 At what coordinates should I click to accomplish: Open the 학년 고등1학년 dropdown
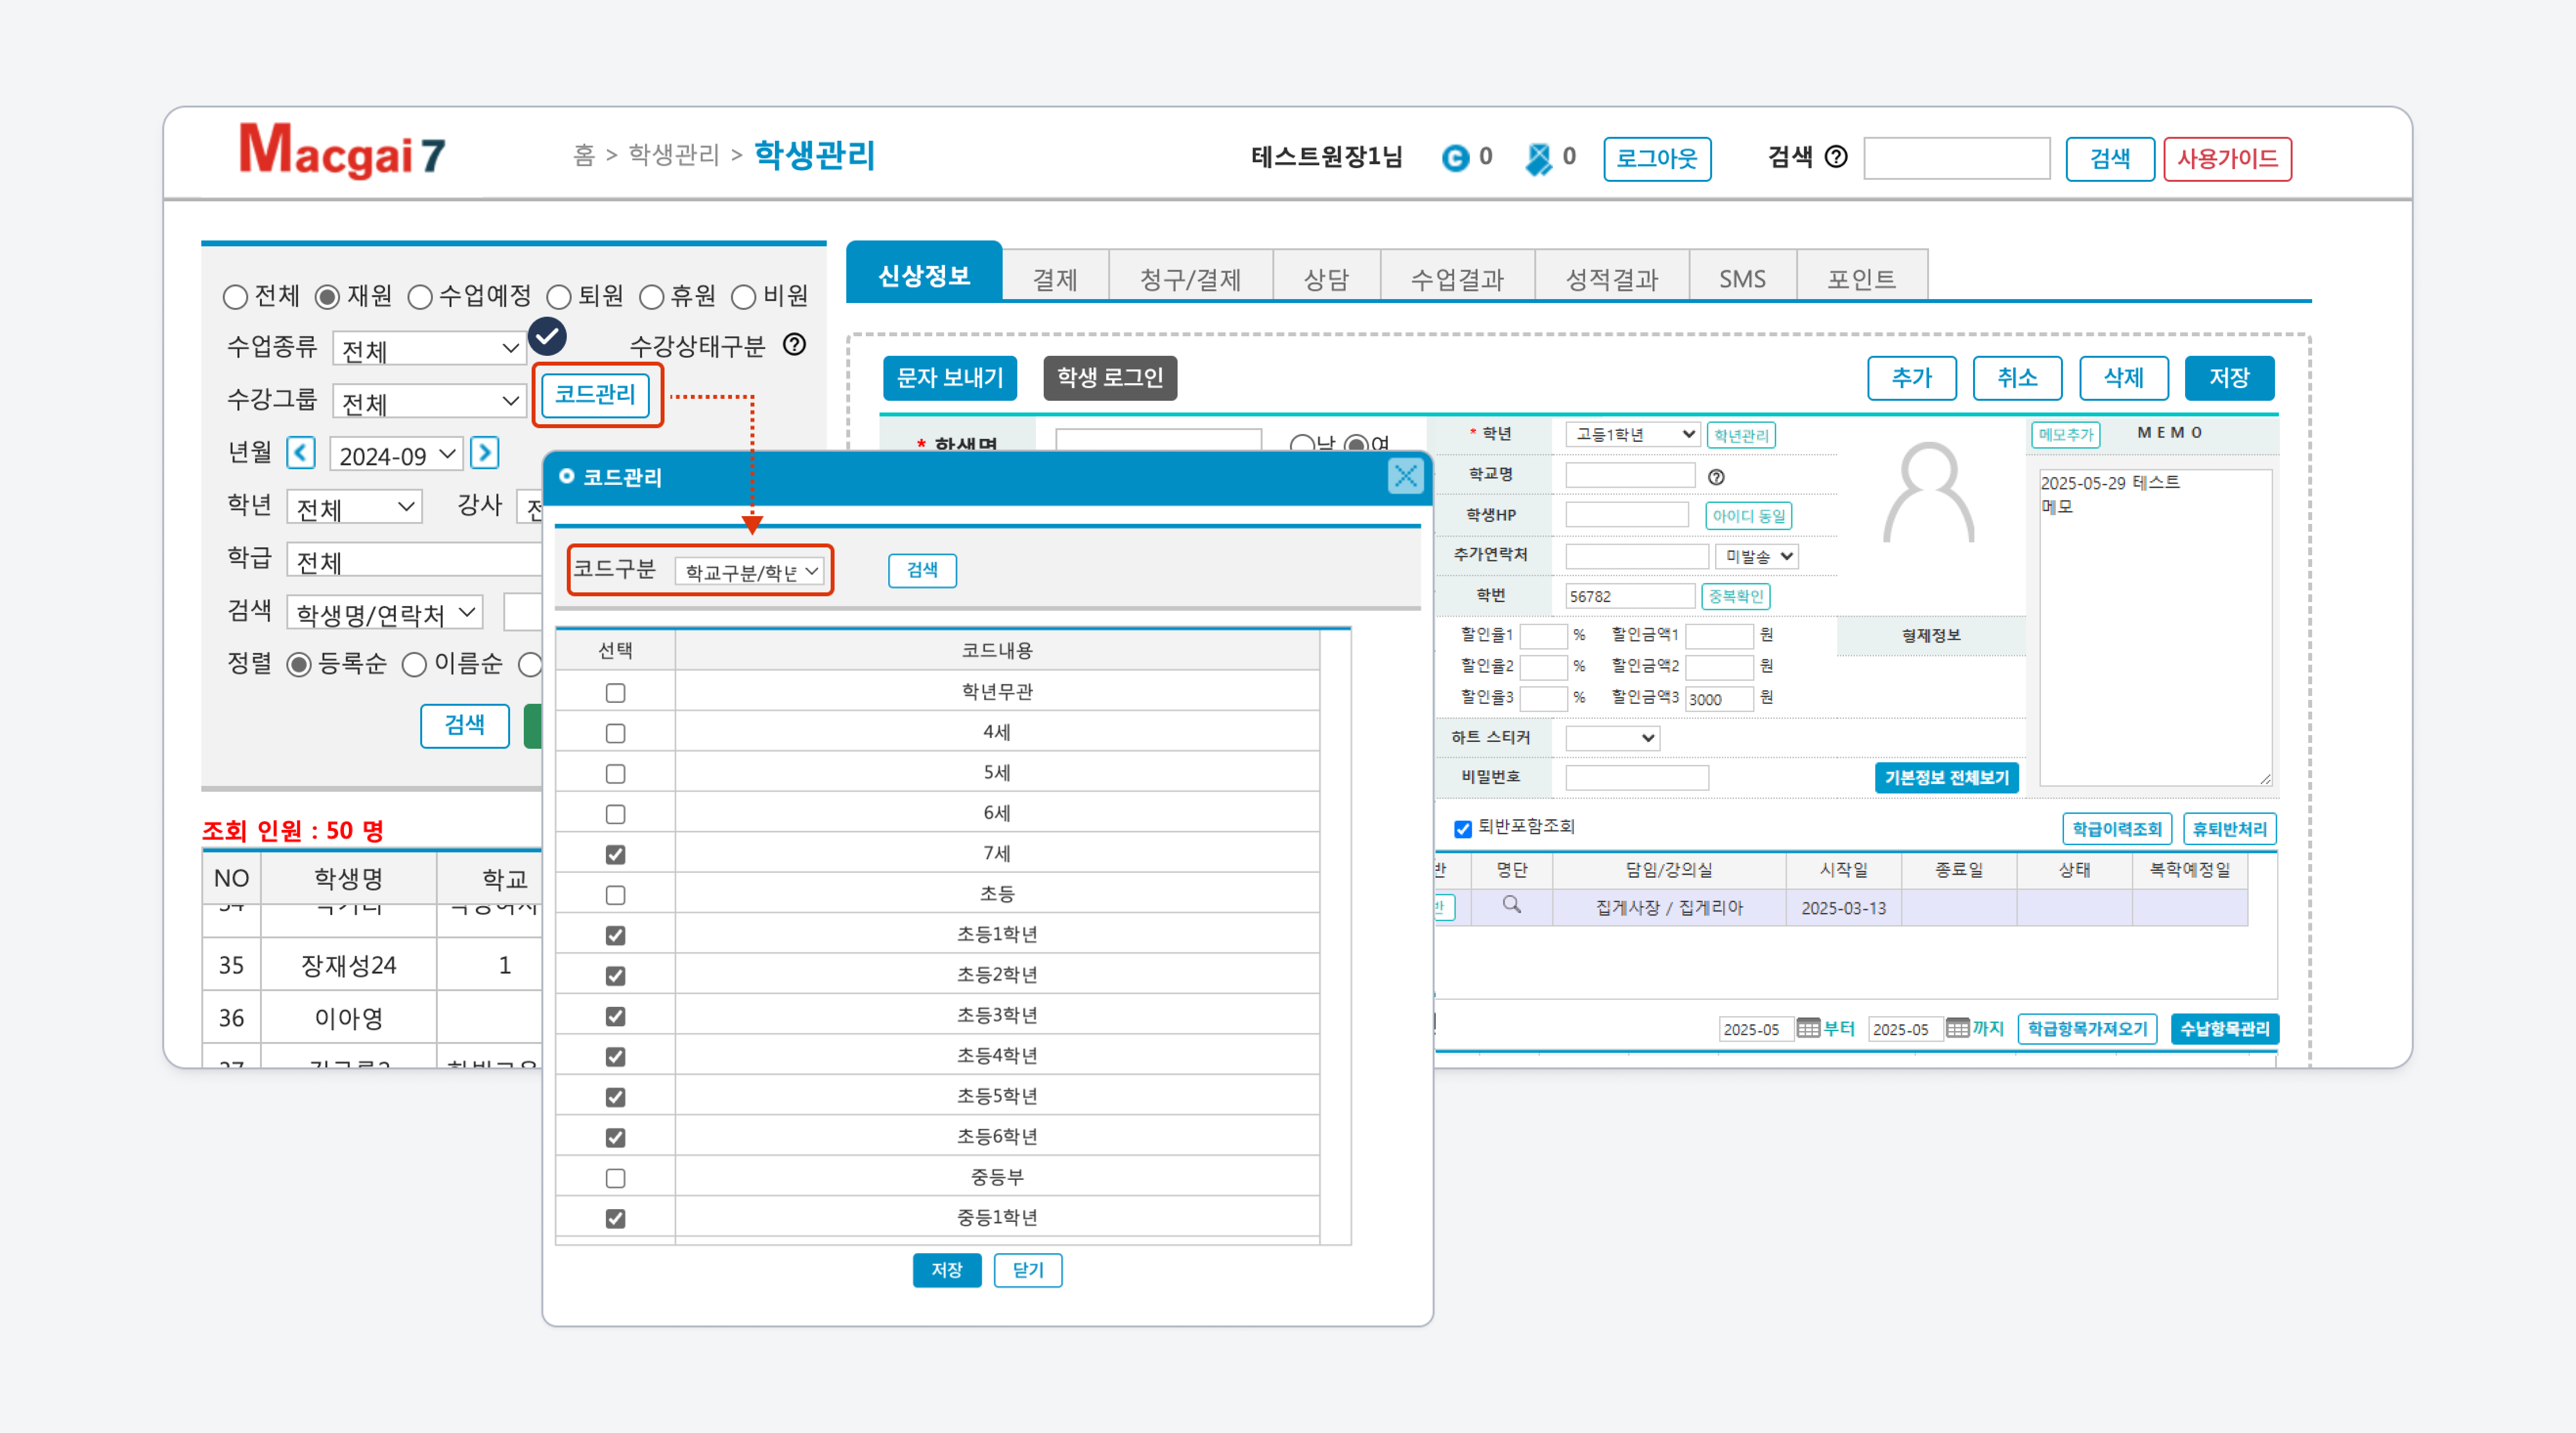pyautogui.click(x=1633, y=434)
